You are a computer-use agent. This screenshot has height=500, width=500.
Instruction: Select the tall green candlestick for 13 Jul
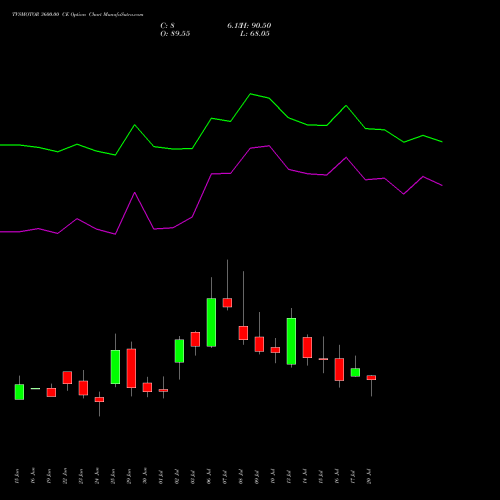[x=291, y=341]
